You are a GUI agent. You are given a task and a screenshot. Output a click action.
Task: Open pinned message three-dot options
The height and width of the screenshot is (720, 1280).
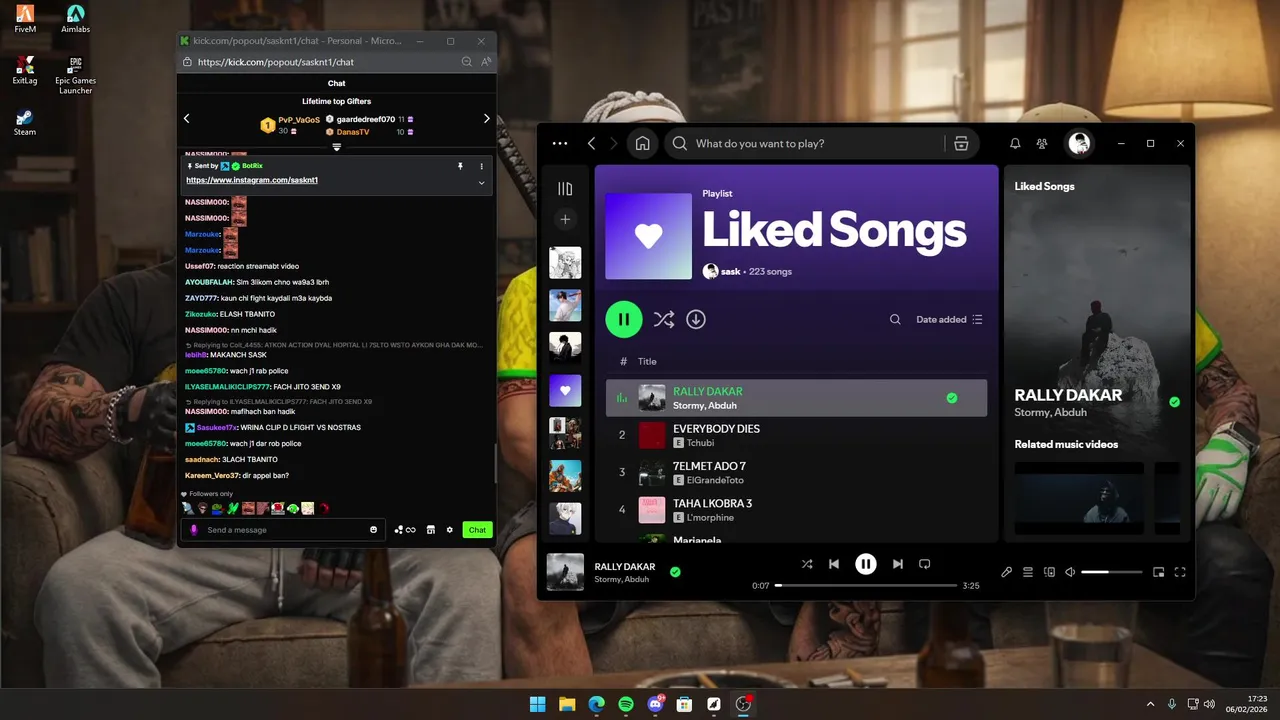481,166
